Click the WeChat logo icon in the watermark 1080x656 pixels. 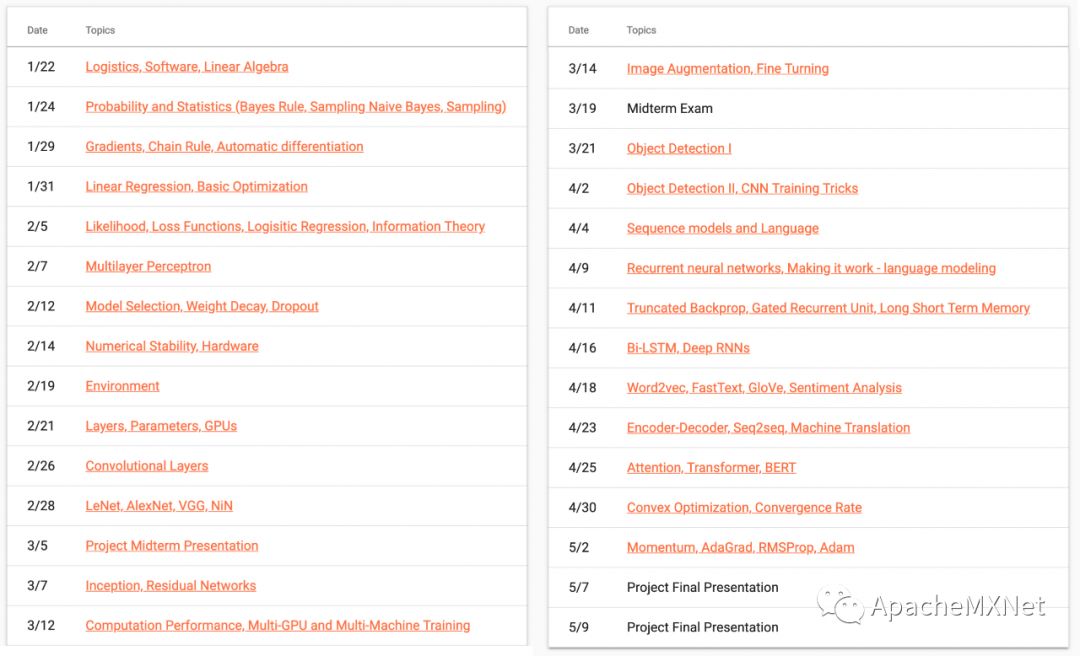840,605
